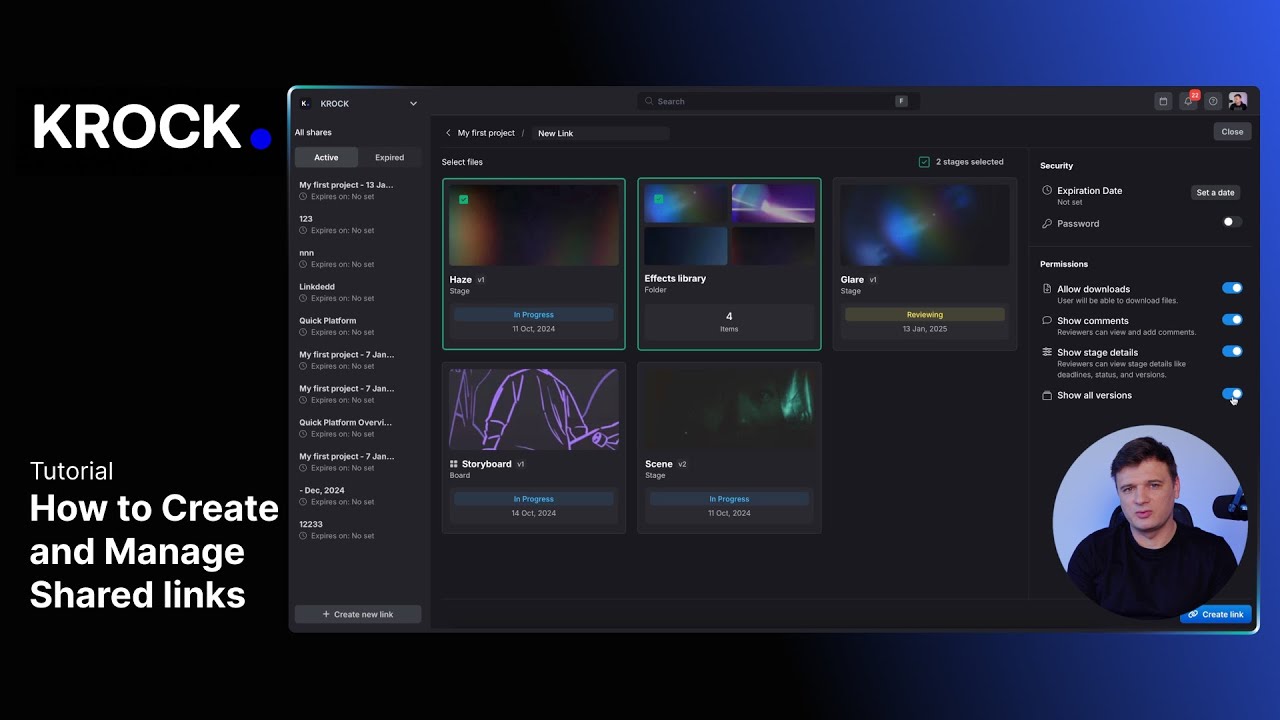Click the Password key icon
The height and width of the screenshot is (720, 1280).
(1047, 223)
